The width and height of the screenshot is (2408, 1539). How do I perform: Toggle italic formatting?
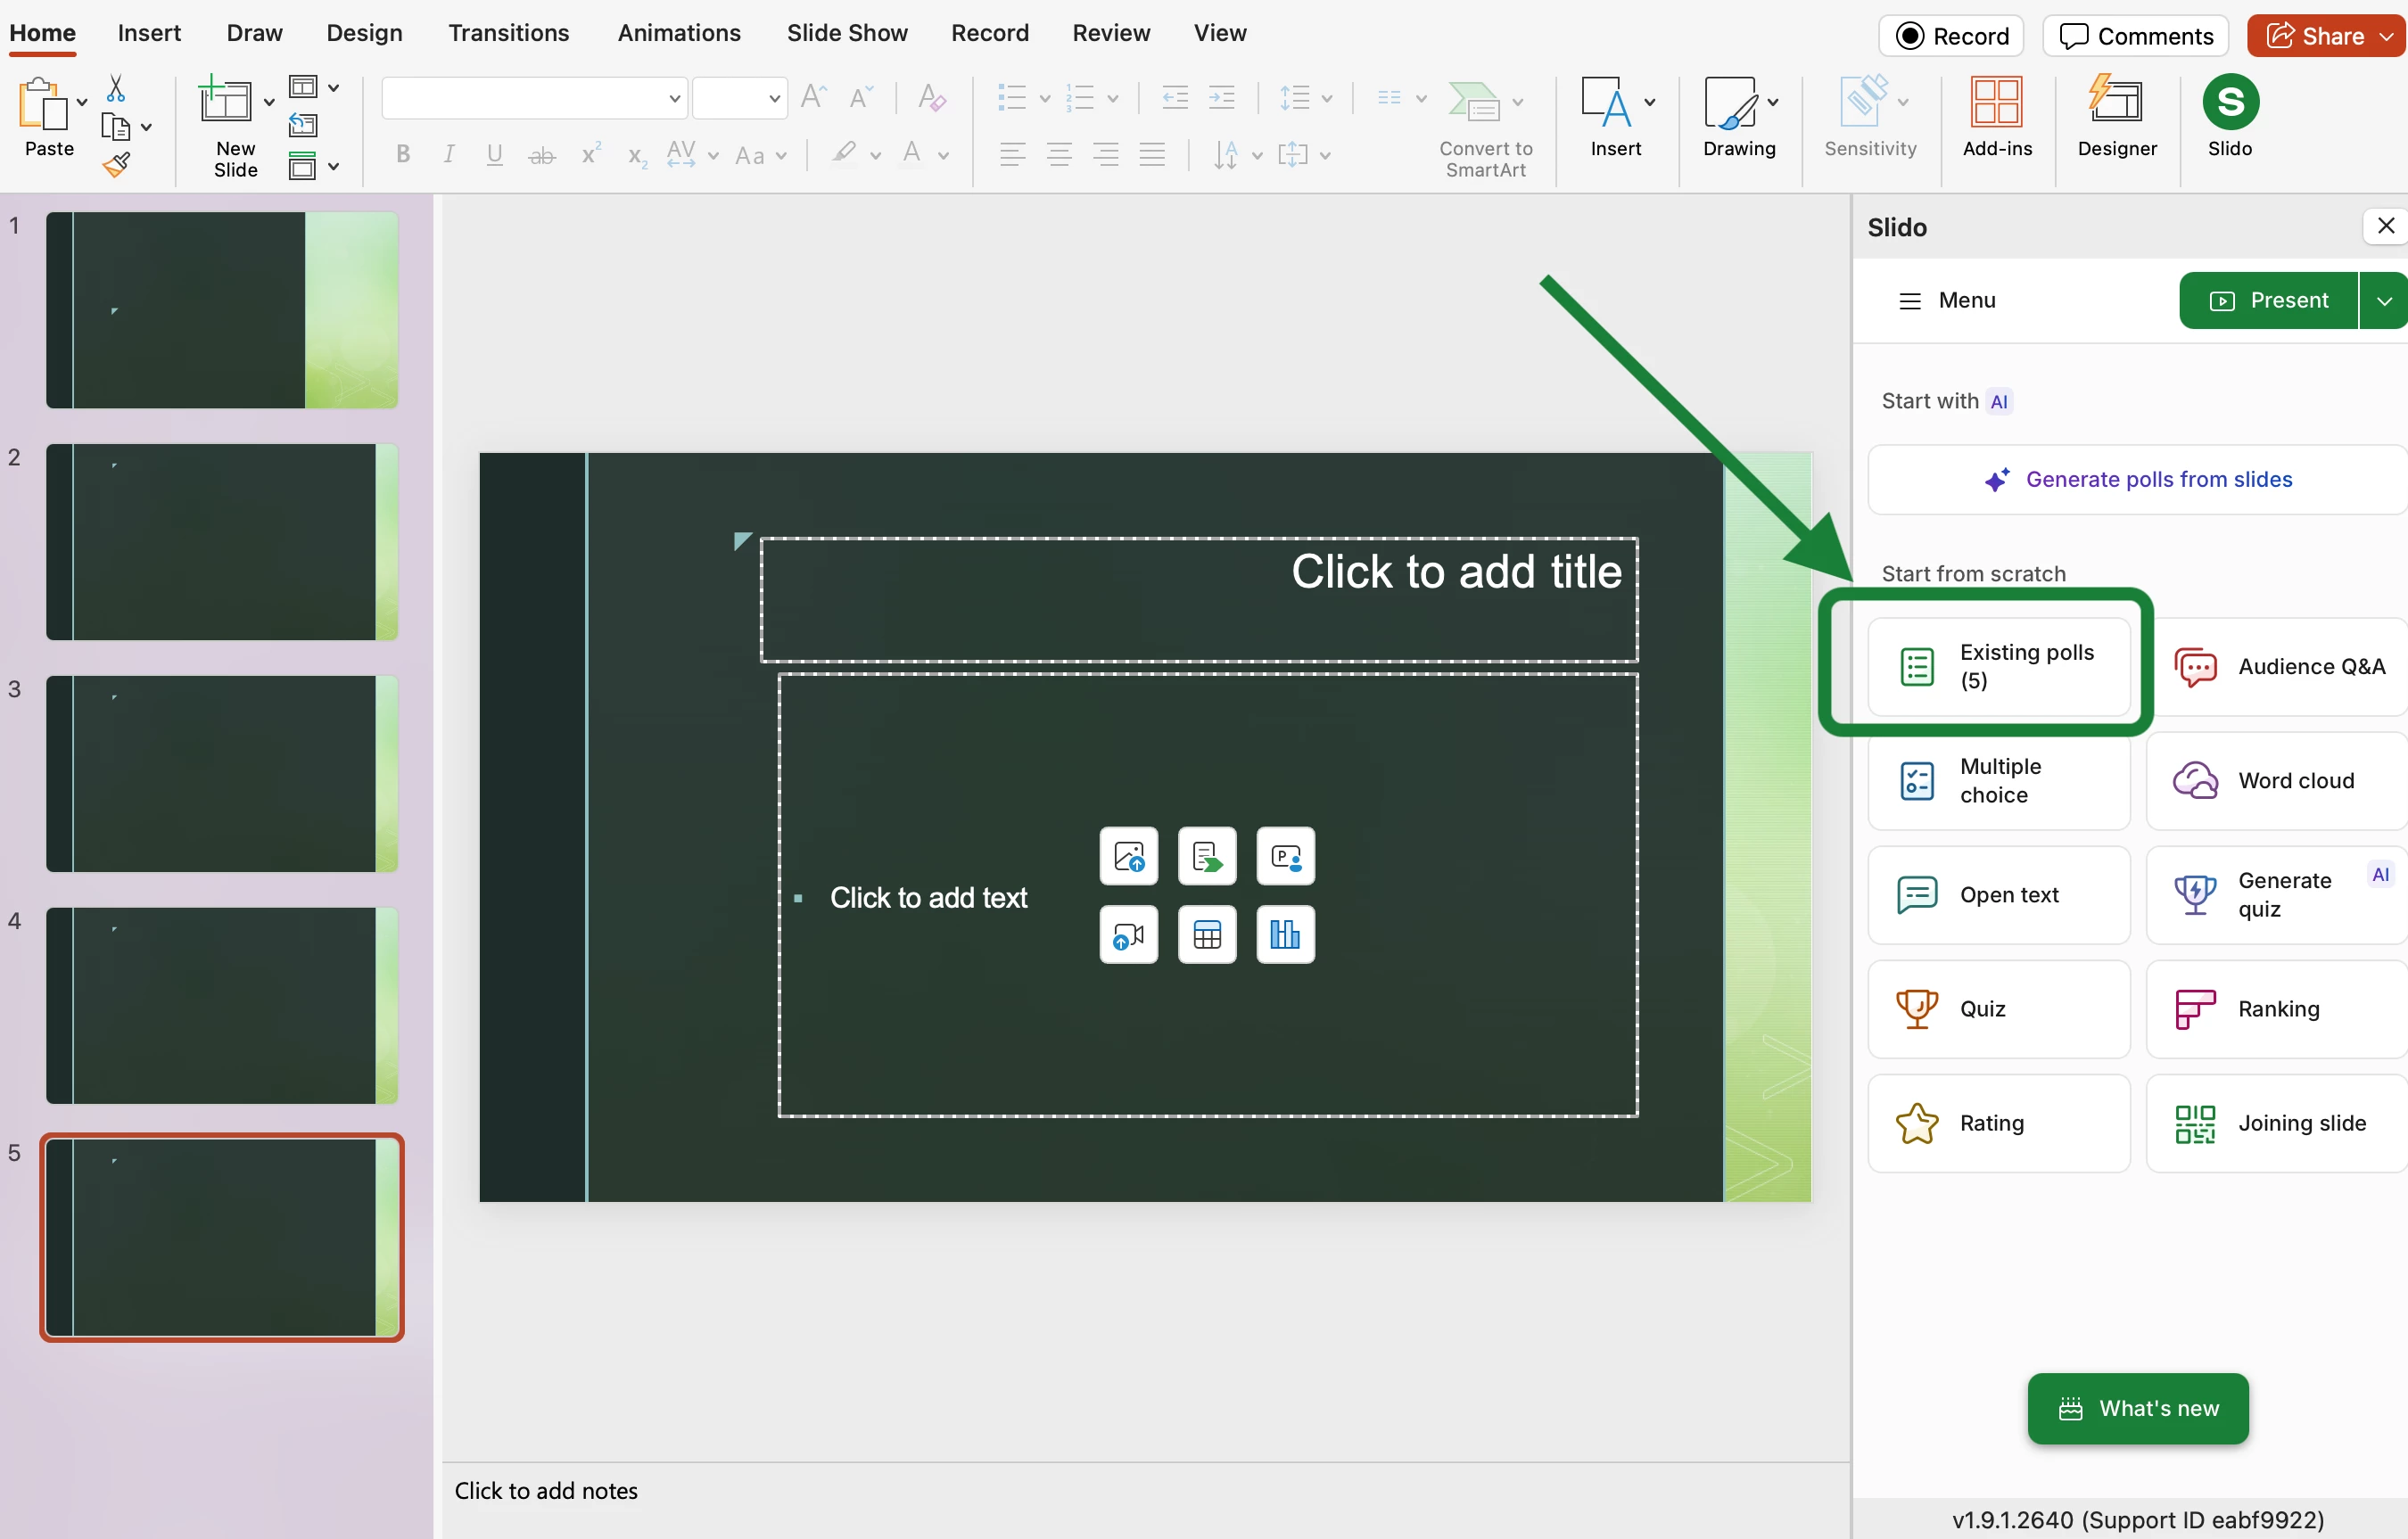pos(449,155)
